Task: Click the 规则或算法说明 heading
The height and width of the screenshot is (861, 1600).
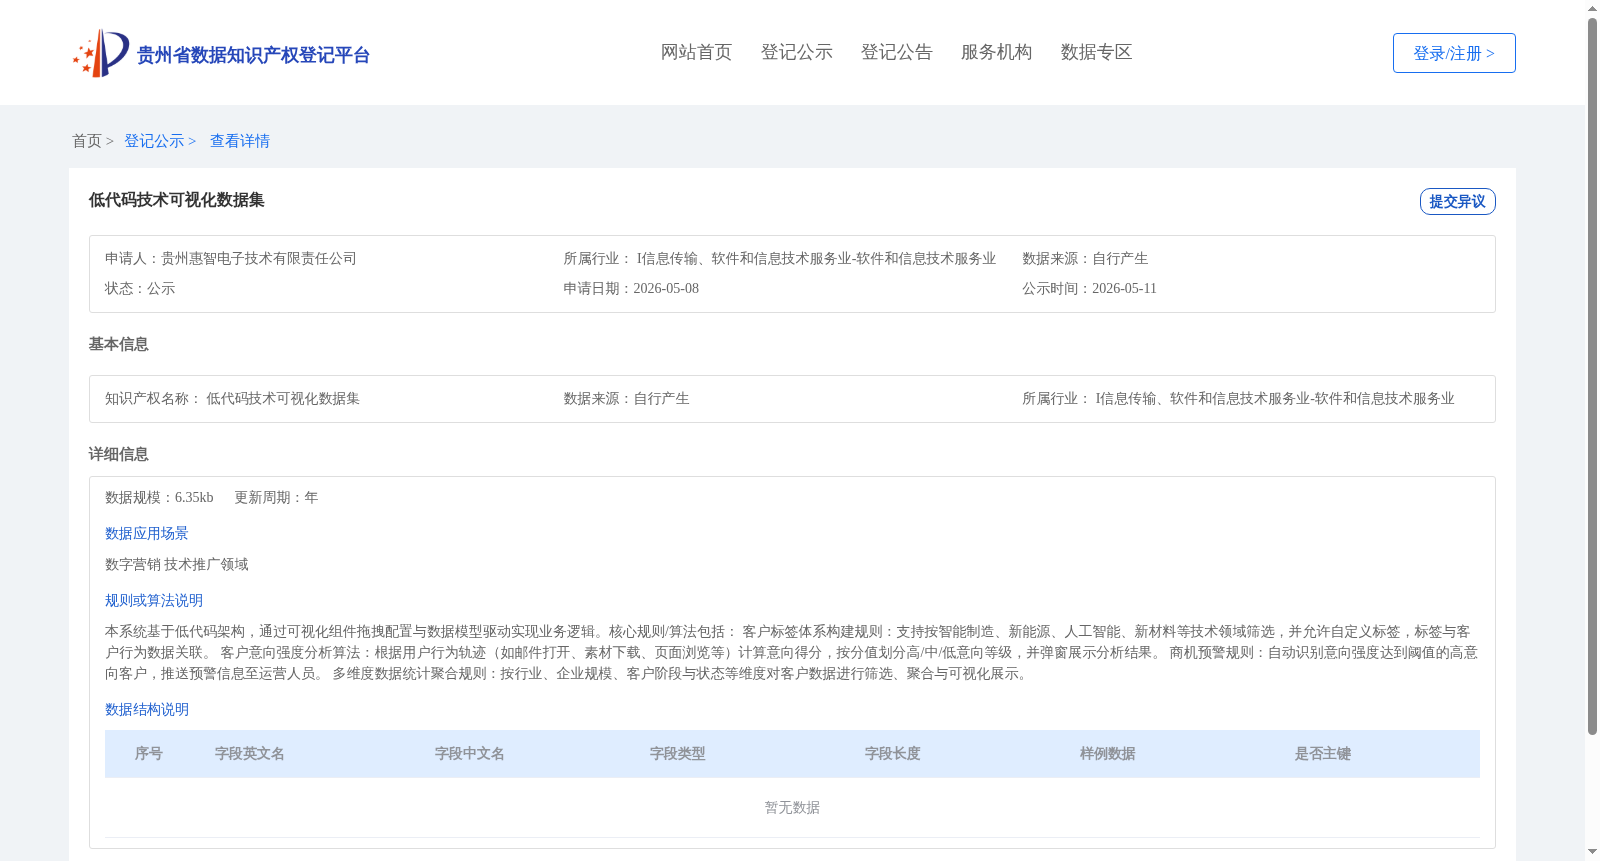Action: pos(154,600)
